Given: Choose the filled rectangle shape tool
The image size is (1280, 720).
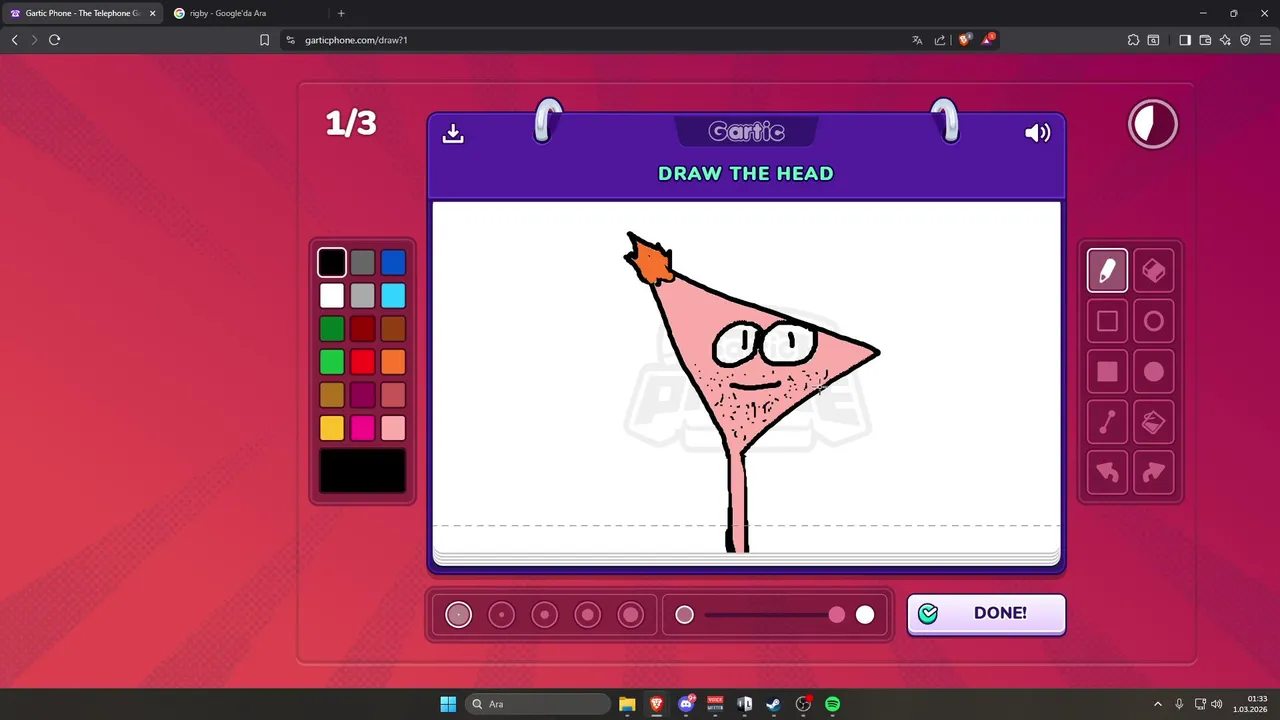Looking at the screenshot, I should [1107, 372].
